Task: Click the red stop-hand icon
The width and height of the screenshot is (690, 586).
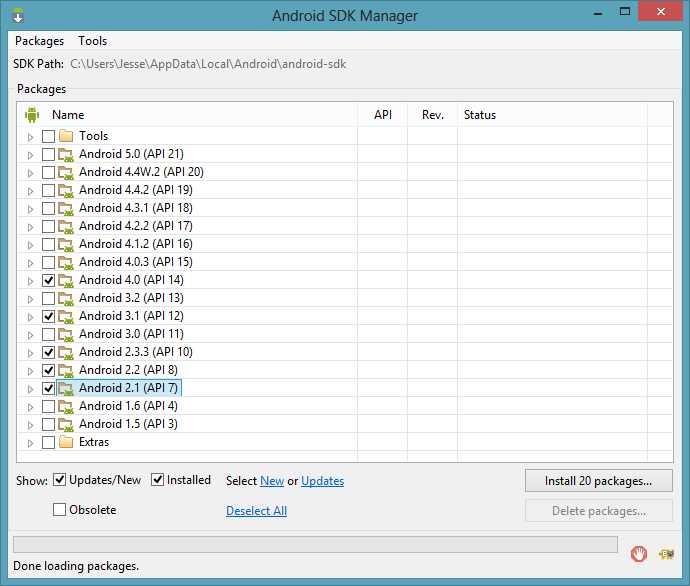Action: [639, 553]
